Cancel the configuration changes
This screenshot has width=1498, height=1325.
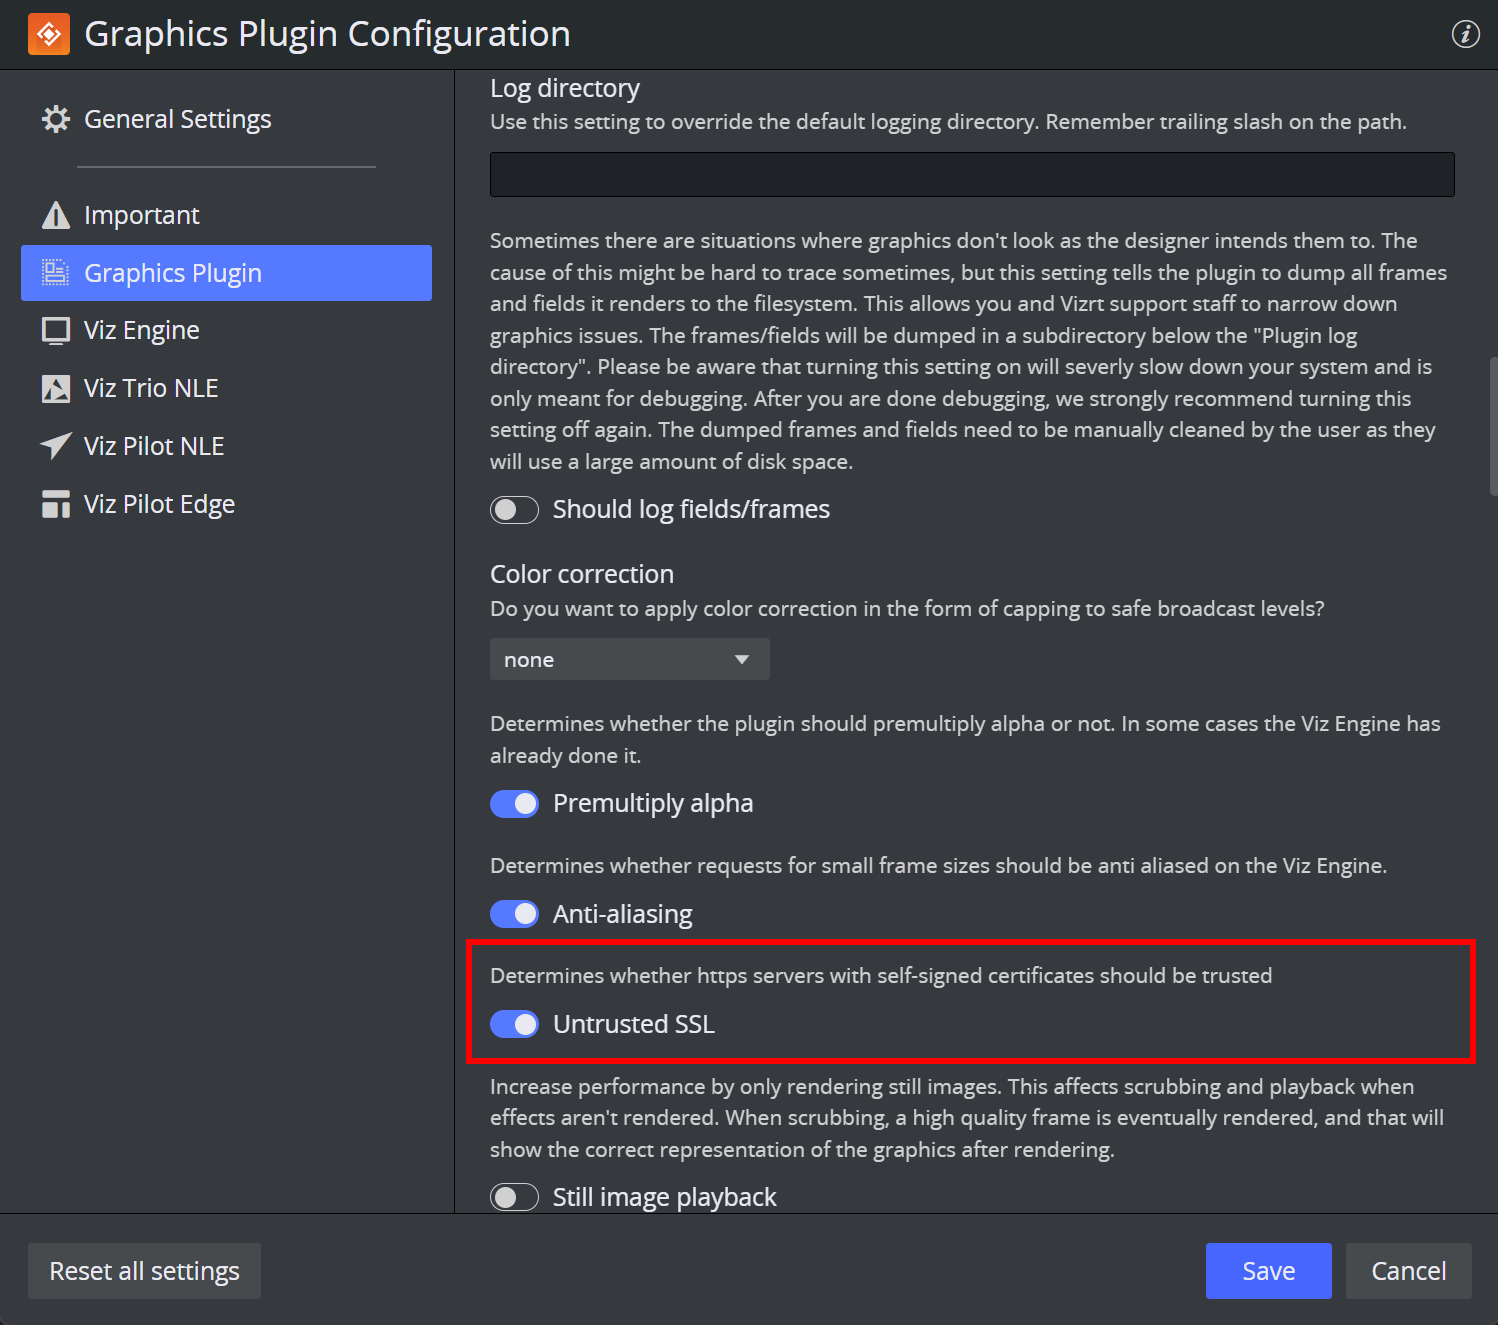(x=1408, y=1271)
